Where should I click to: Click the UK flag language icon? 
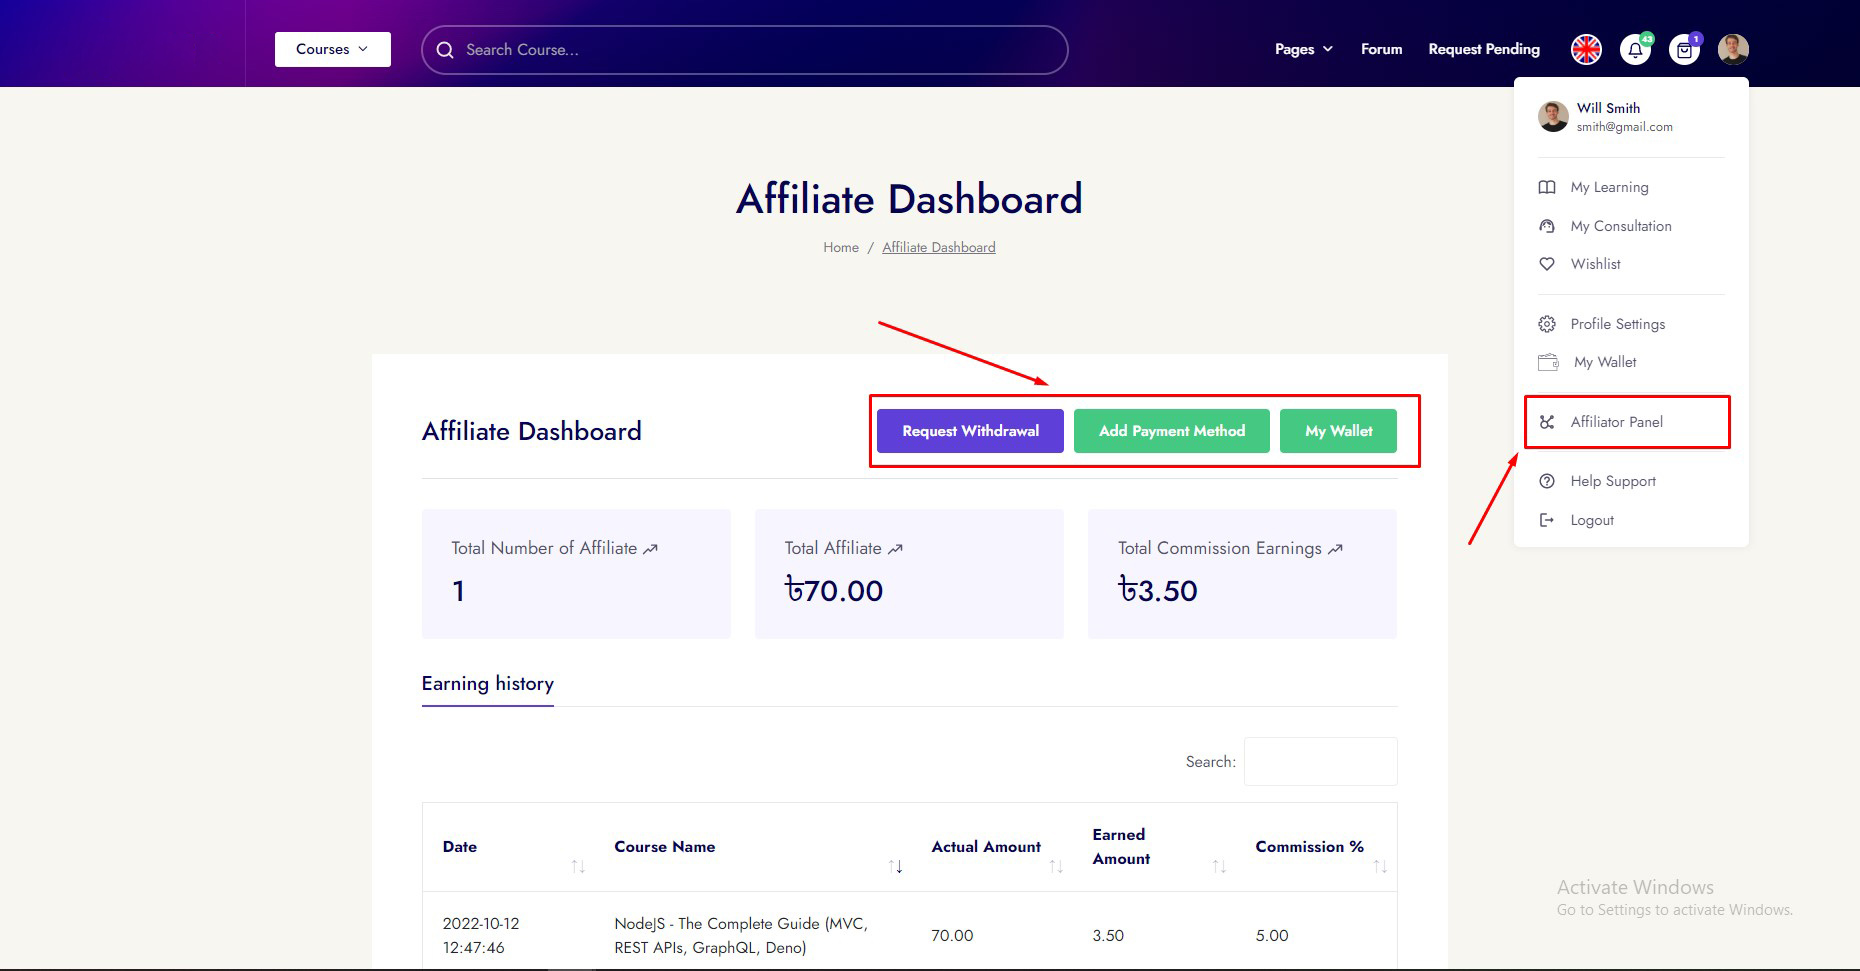1586,50
